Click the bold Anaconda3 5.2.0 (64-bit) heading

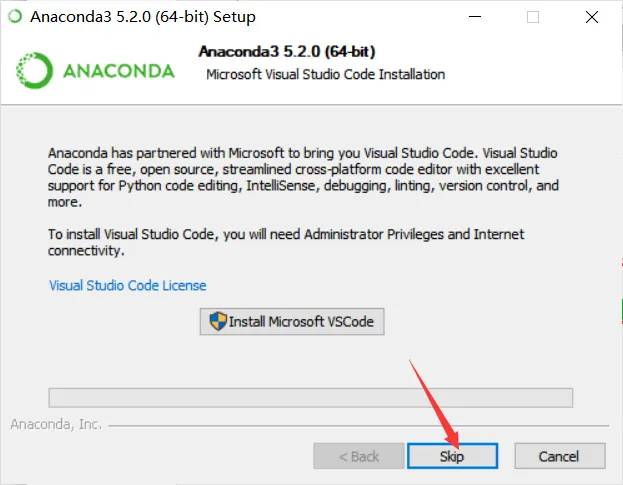pos(287,52)
